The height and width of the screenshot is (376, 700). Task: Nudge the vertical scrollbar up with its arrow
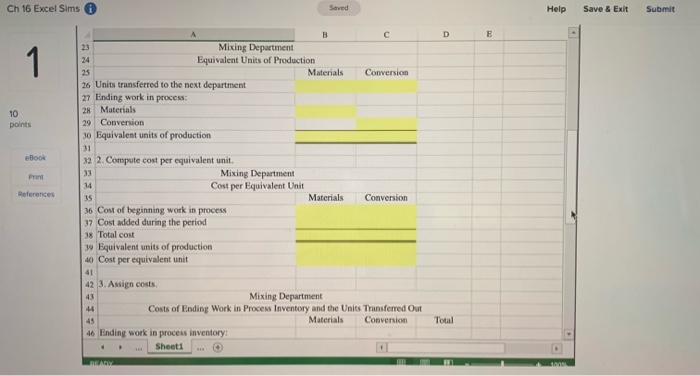(x=573, y=33)
